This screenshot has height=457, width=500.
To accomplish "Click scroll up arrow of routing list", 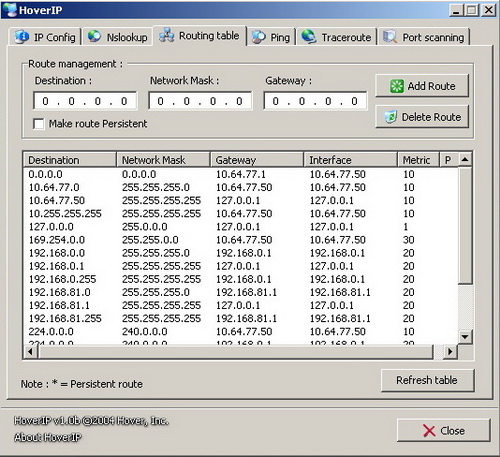I will coord(465,160).
